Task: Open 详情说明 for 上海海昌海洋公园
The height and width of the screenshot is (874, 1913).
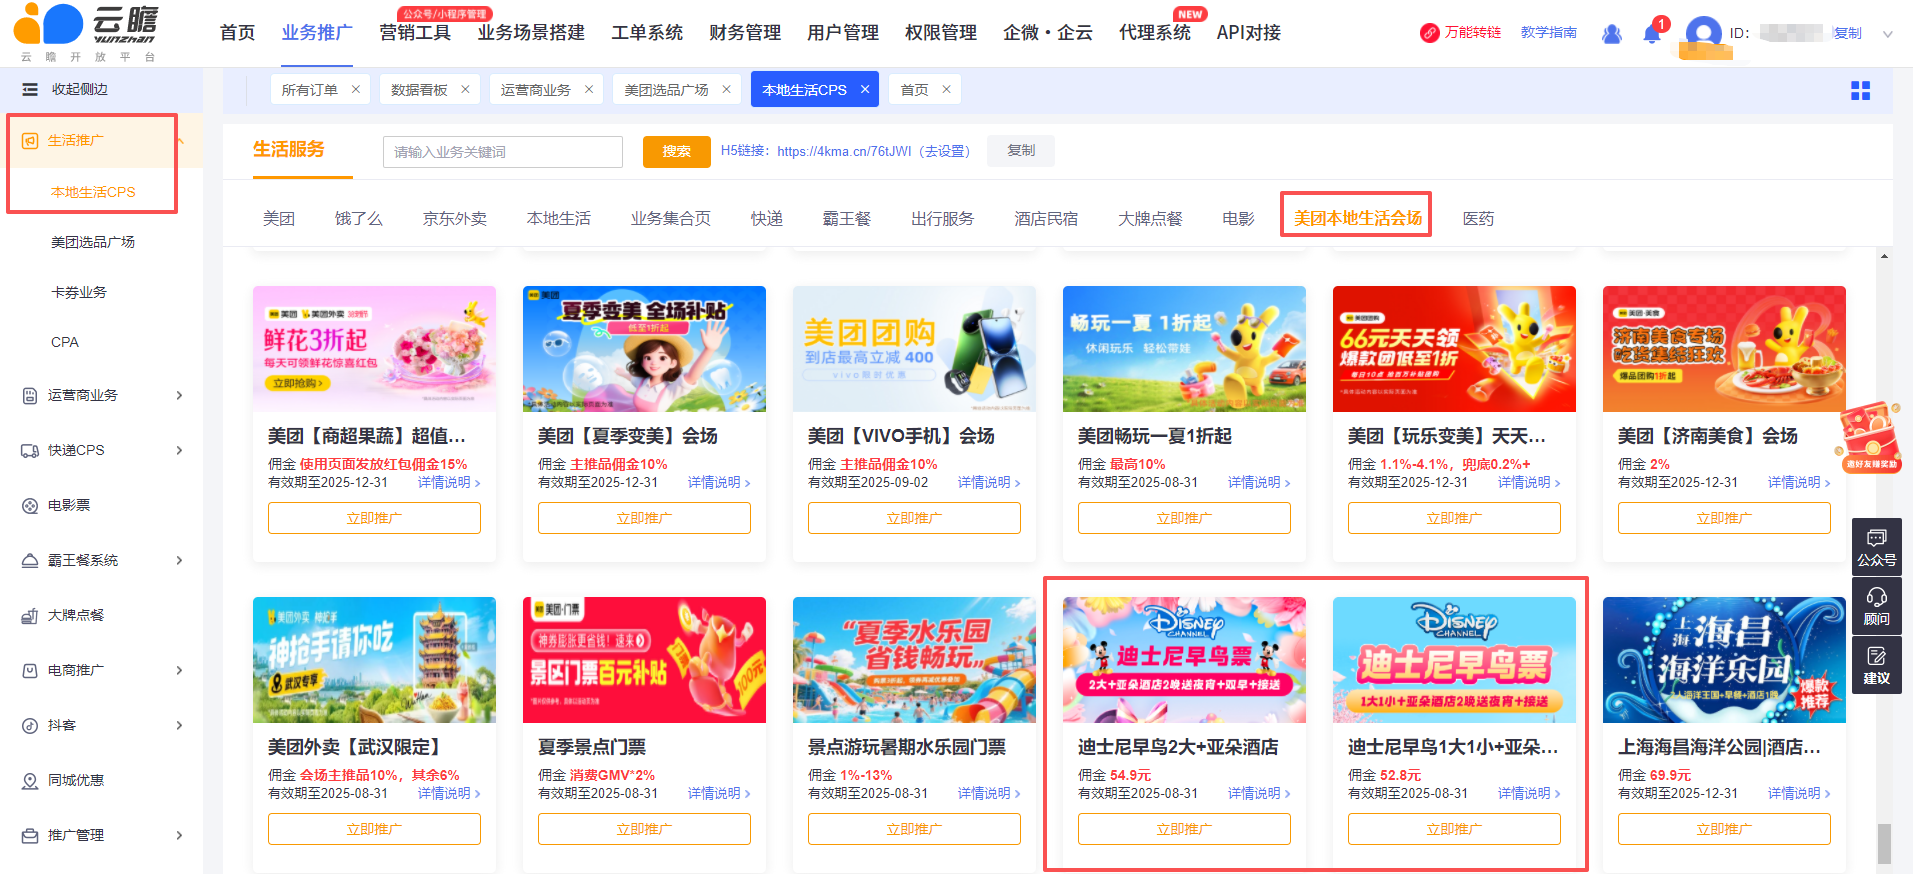Action: (x=1799, y=793)
